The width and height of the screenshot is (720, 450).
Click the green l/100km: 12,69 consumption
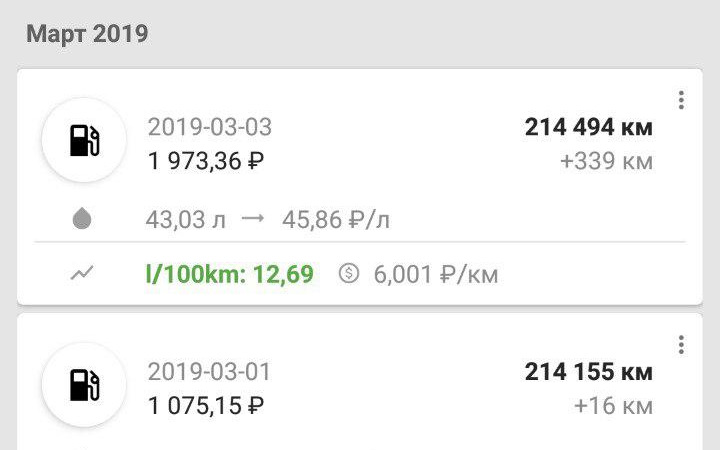pos(230,273)
